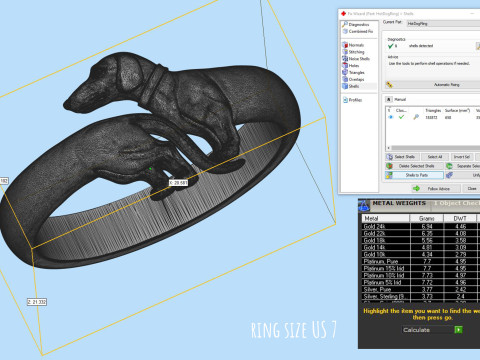
Task: Switch to the Object Check tab
Action: [457, 203]
